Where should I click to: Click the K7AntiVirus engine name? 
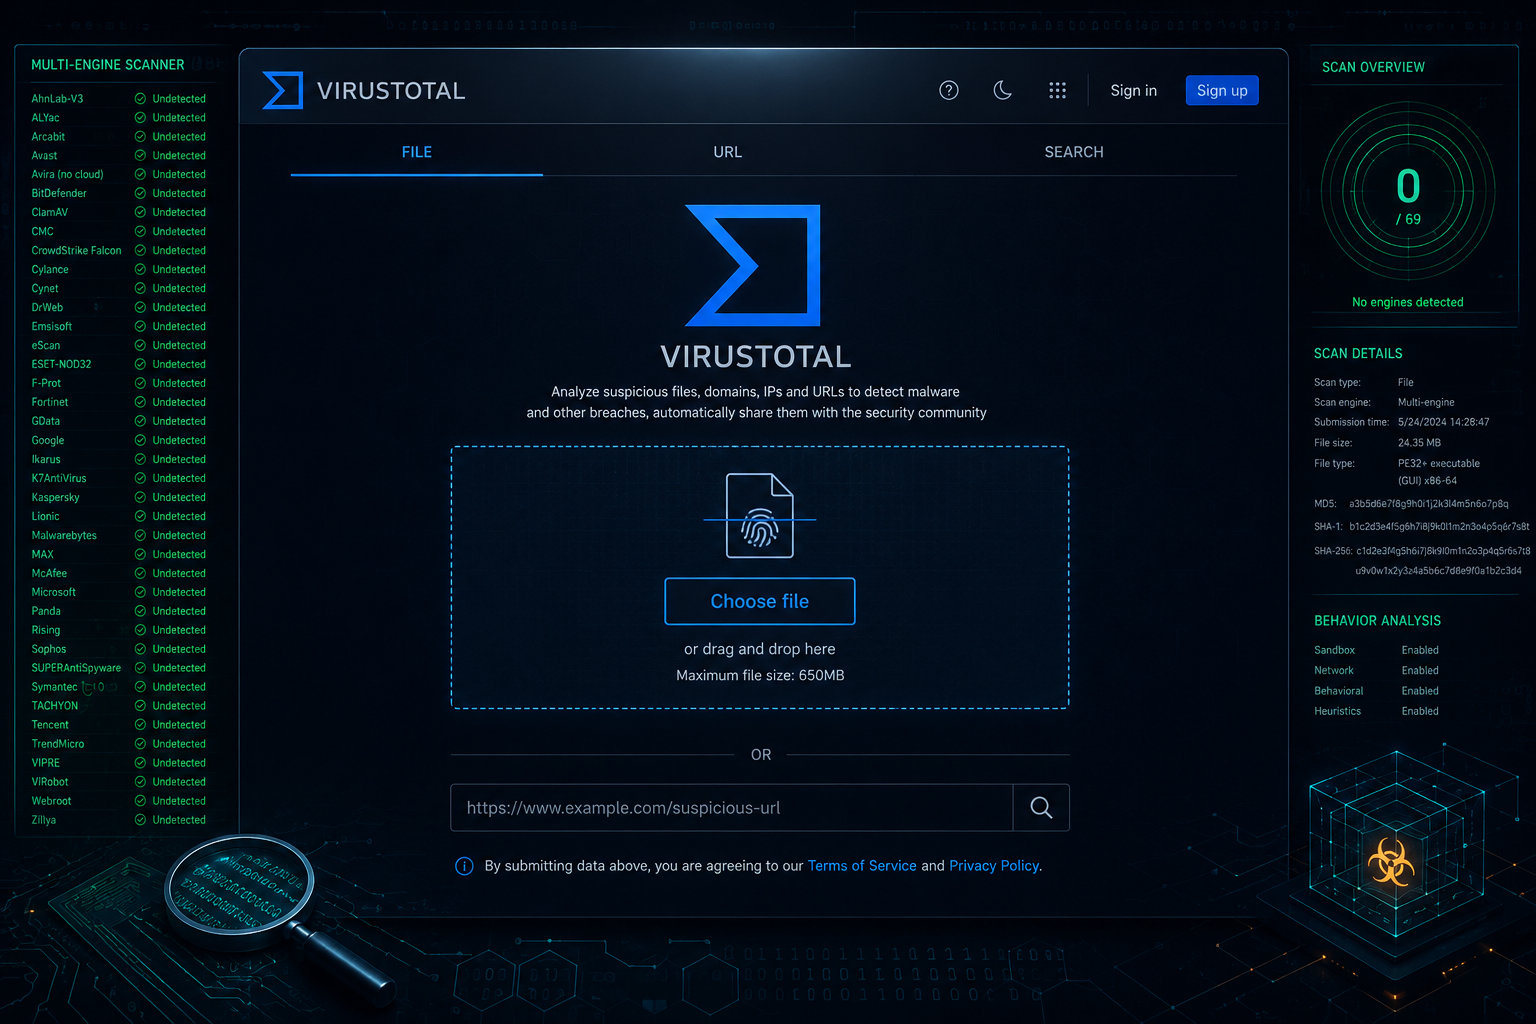59,479
